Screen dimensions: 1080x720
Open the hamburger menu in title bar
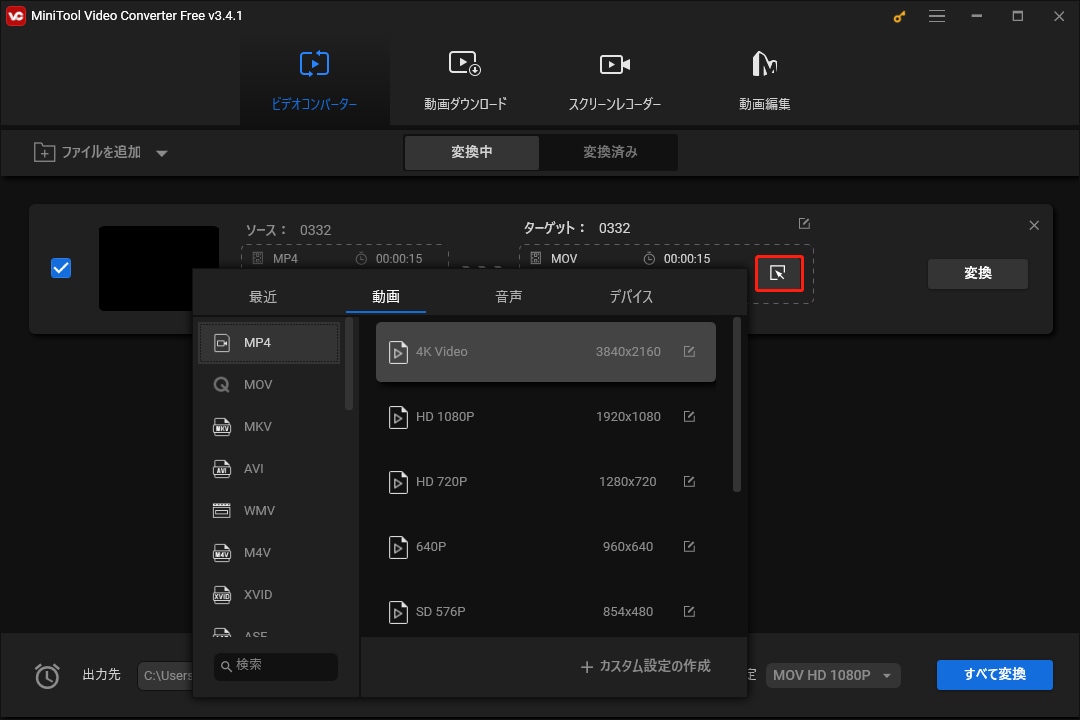[937, 16]
